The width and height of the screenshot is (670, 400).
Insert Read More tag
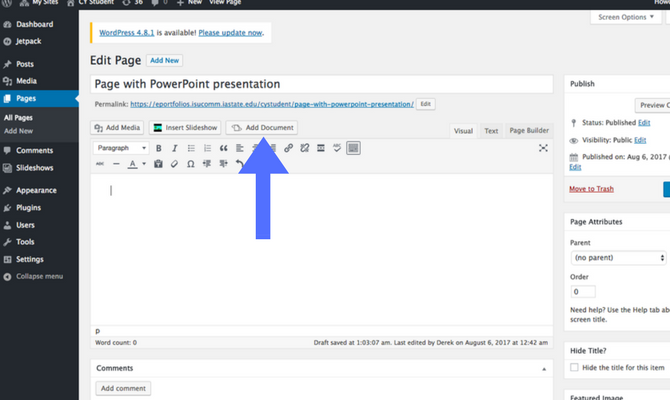[321, 148]
